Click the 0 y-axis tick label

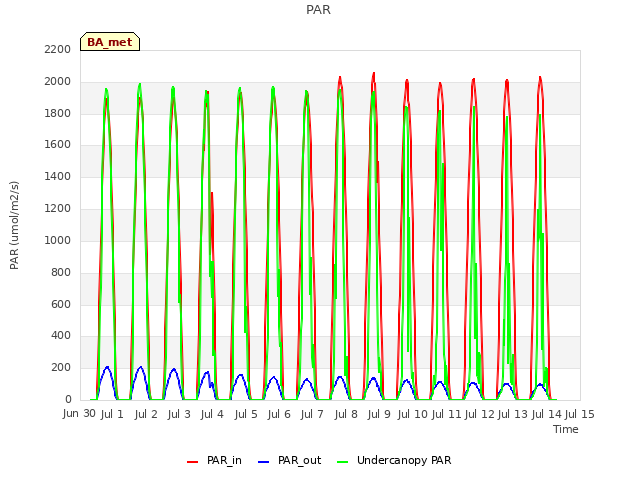click(x=68, y=400)
